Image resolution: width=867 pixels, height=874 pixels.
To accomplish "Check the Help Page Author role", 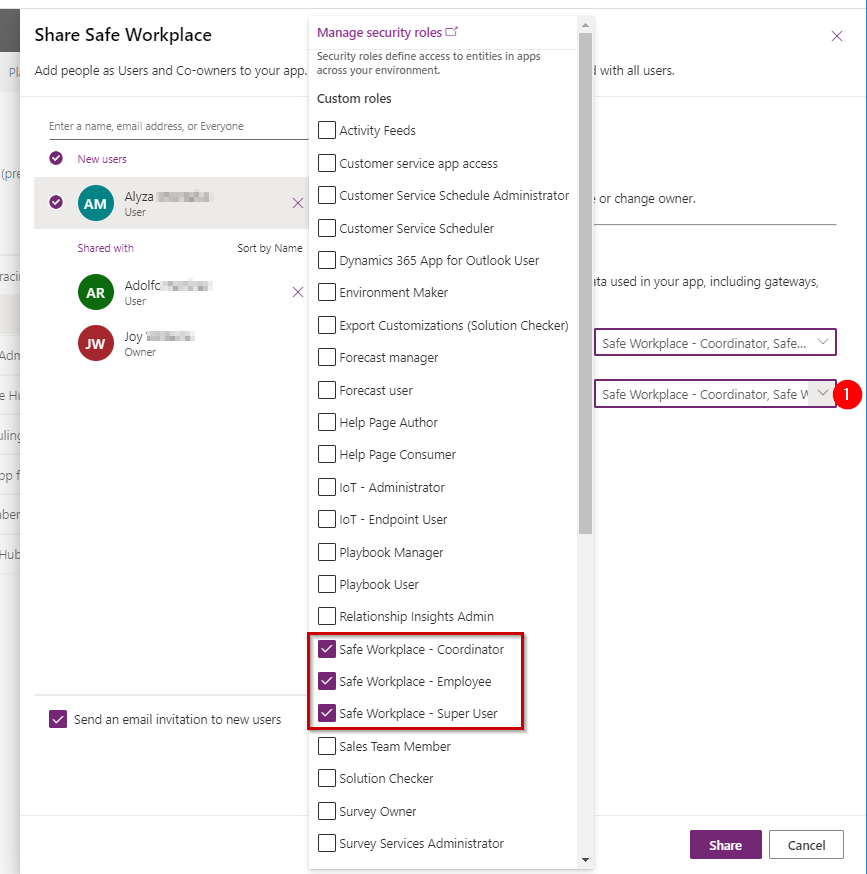I will click(327, 422).
